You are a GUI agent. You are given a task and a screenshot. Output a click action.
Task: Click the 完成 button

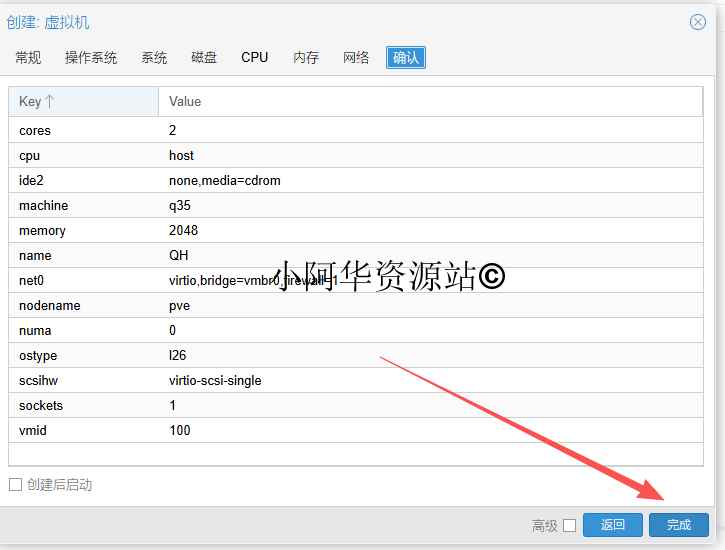pyautogui.click(x=679, y=525)
